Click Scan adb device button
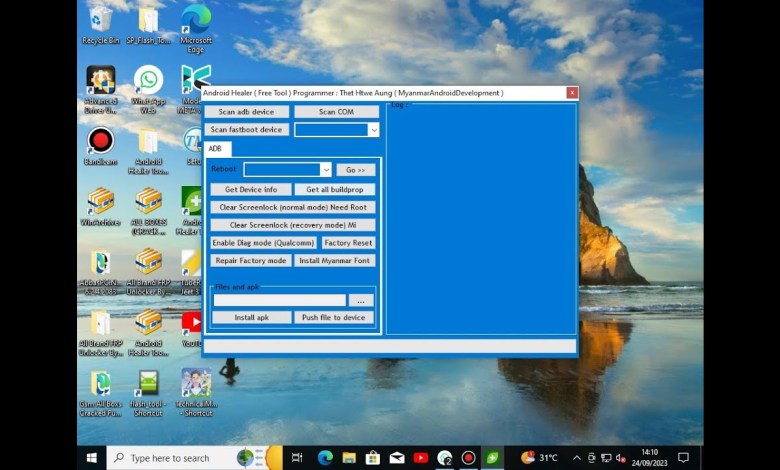Screen dimensions: 780x470 [247, 112]
